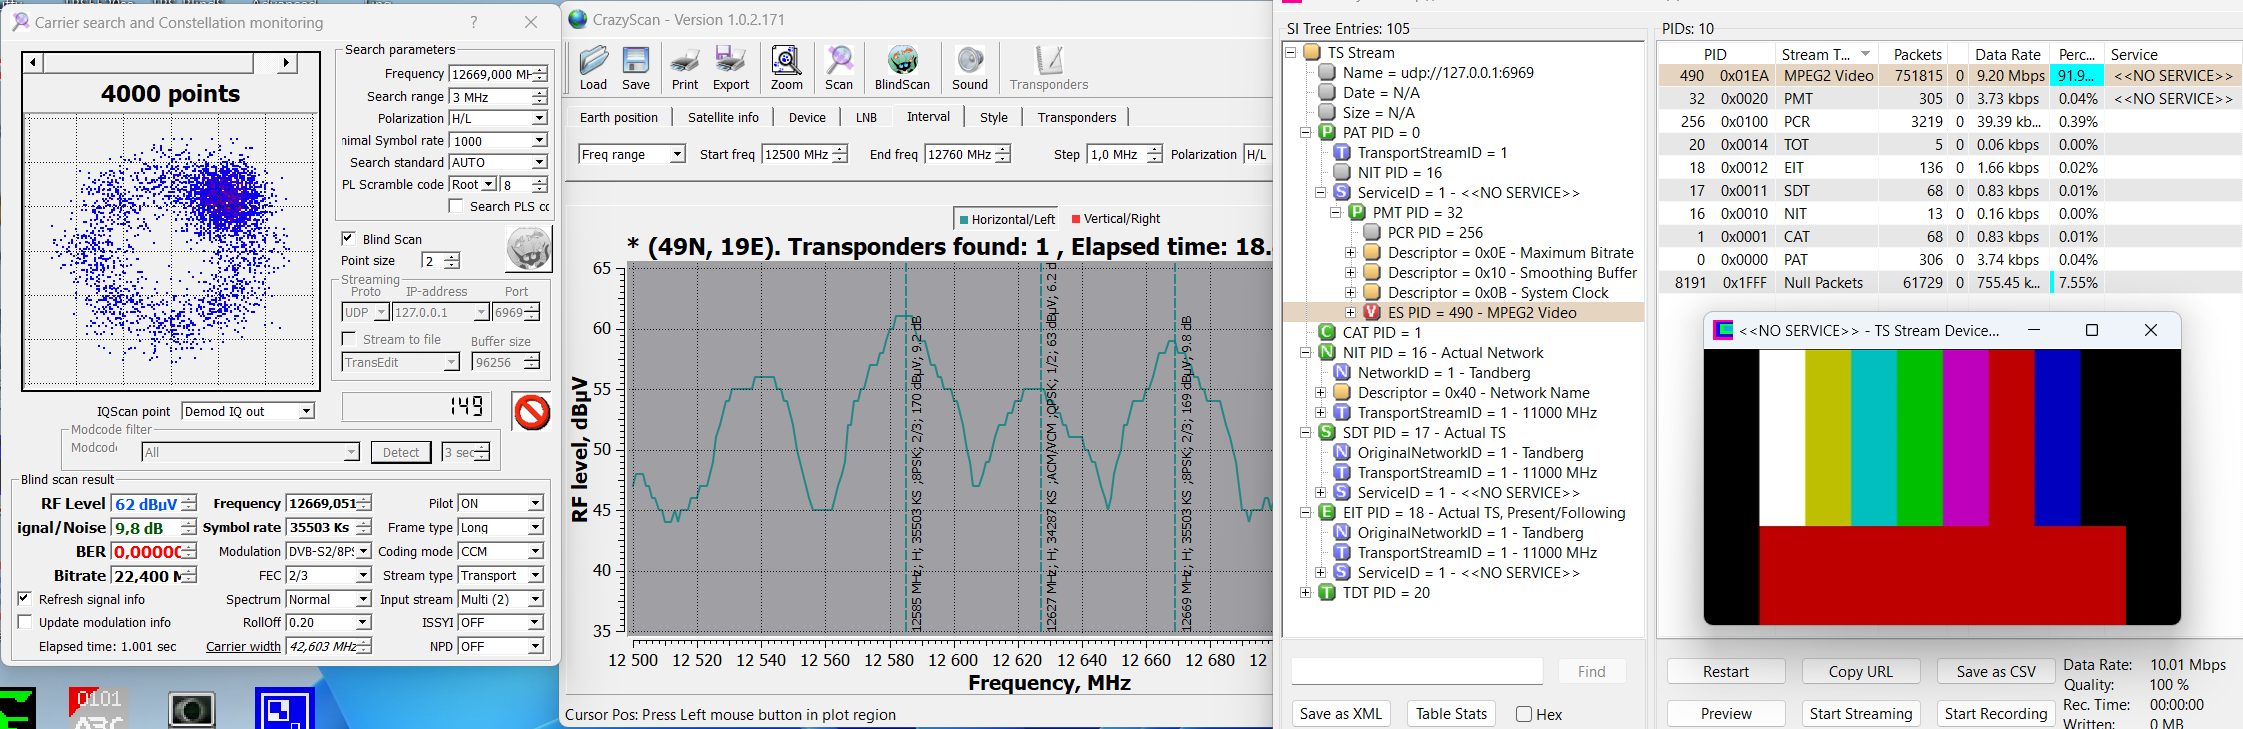
Task: Click the globe blind scan start icon
Action: (x=528, y=248)
